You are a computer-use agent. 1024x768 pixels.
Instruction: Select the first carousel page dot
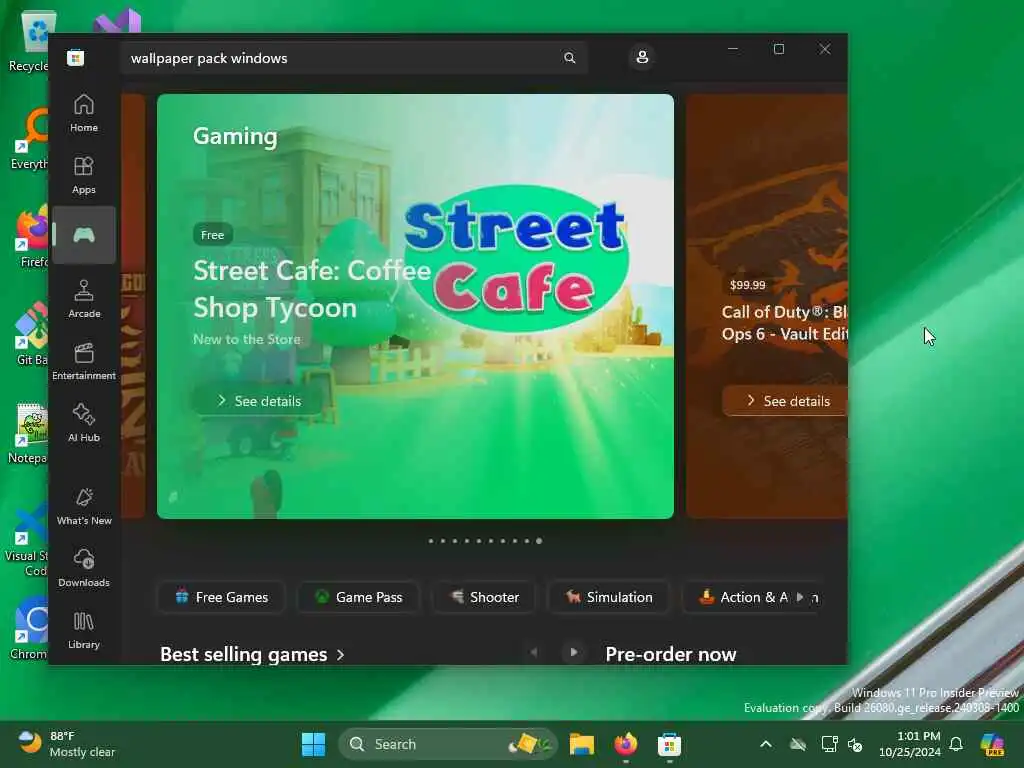(431, 541)
